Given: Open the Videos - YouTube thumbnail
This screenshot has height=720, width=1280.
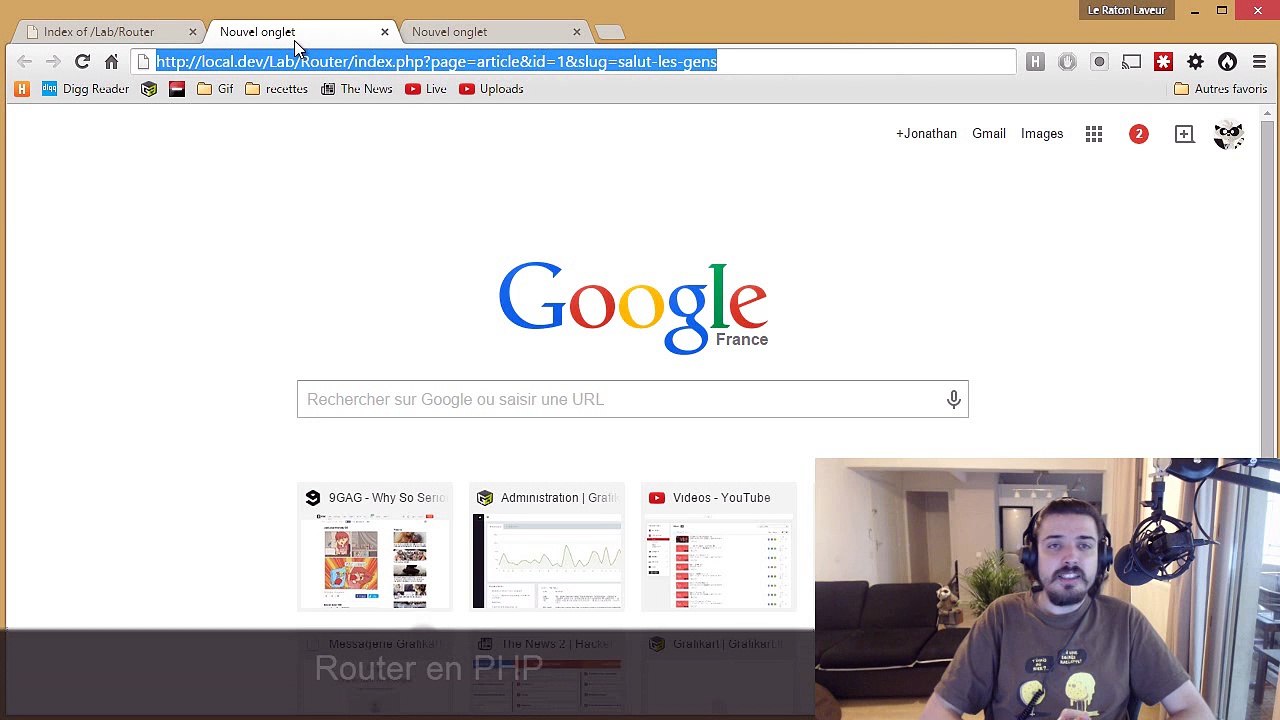Looking at the screenshot, I should [x=719, y=548].
